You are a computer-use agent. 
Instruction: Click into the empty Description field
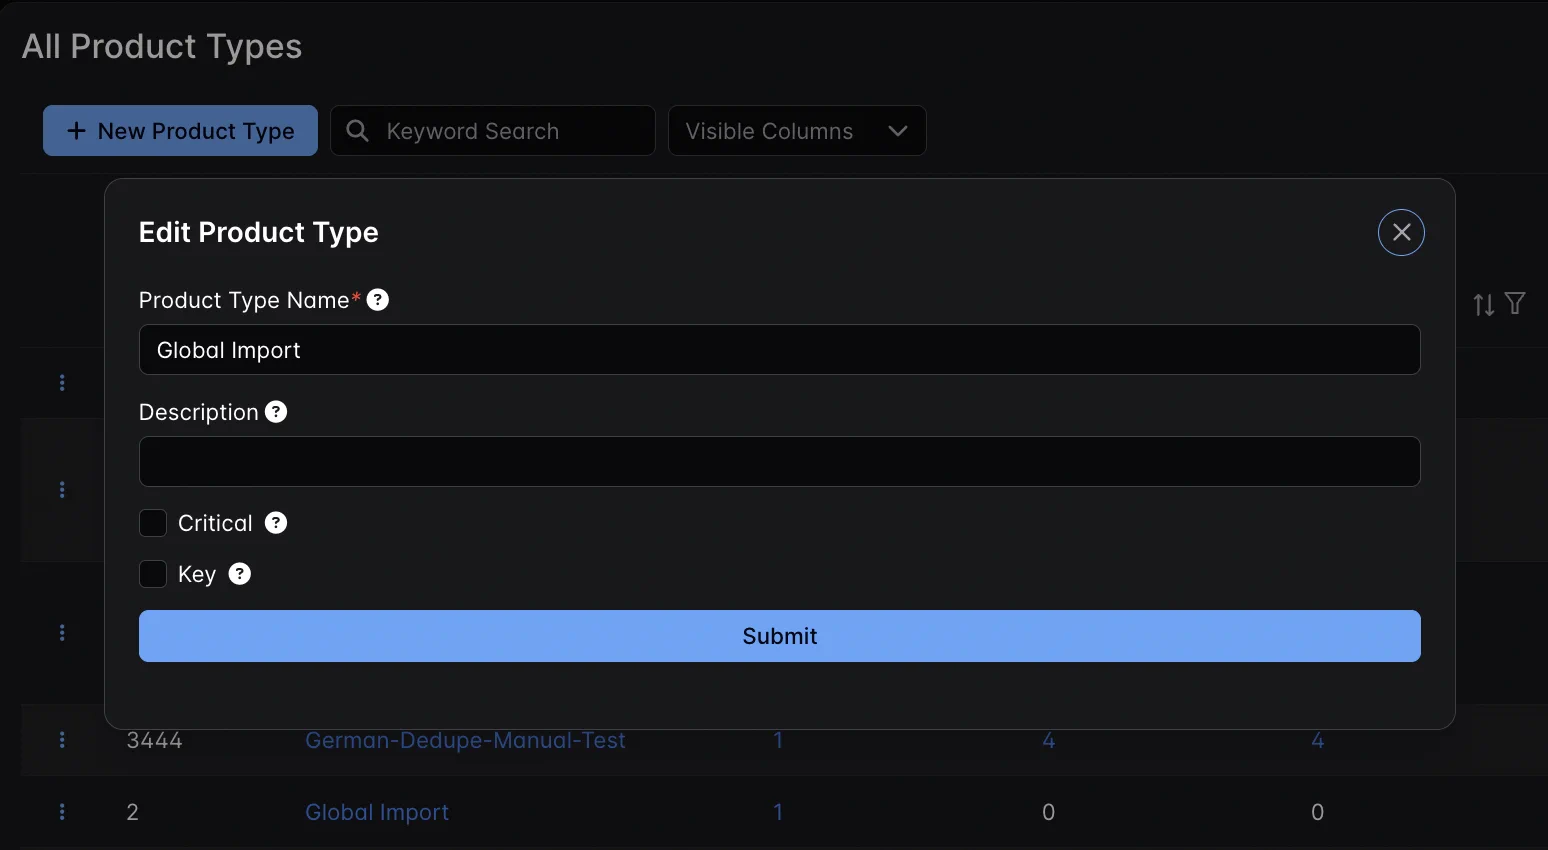point(779,462)
